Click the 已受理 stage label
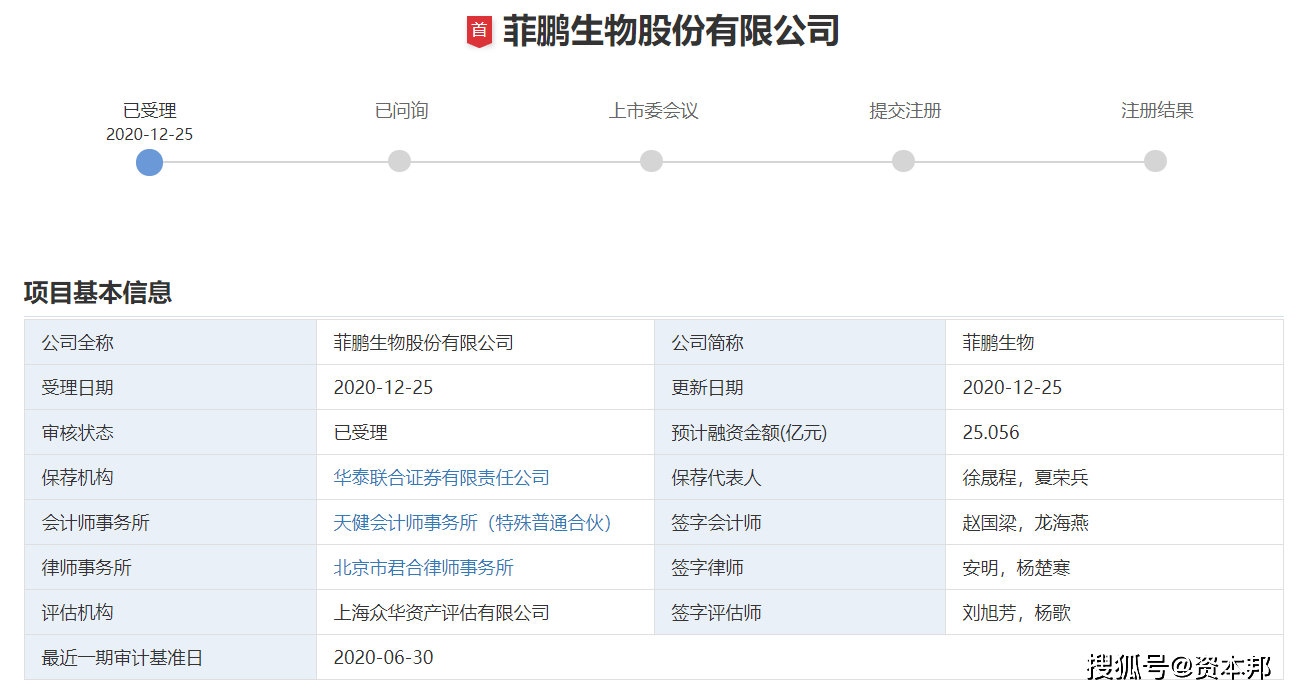Screen dimensions: 1302x695 point(149,111)
